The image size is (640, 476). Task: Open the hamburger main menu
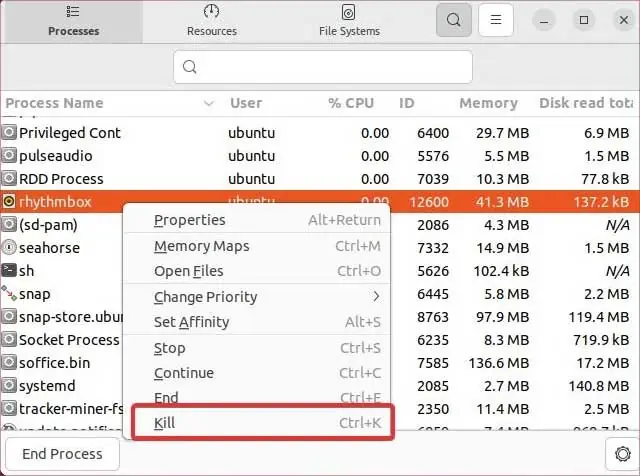(x=496, y=20)
